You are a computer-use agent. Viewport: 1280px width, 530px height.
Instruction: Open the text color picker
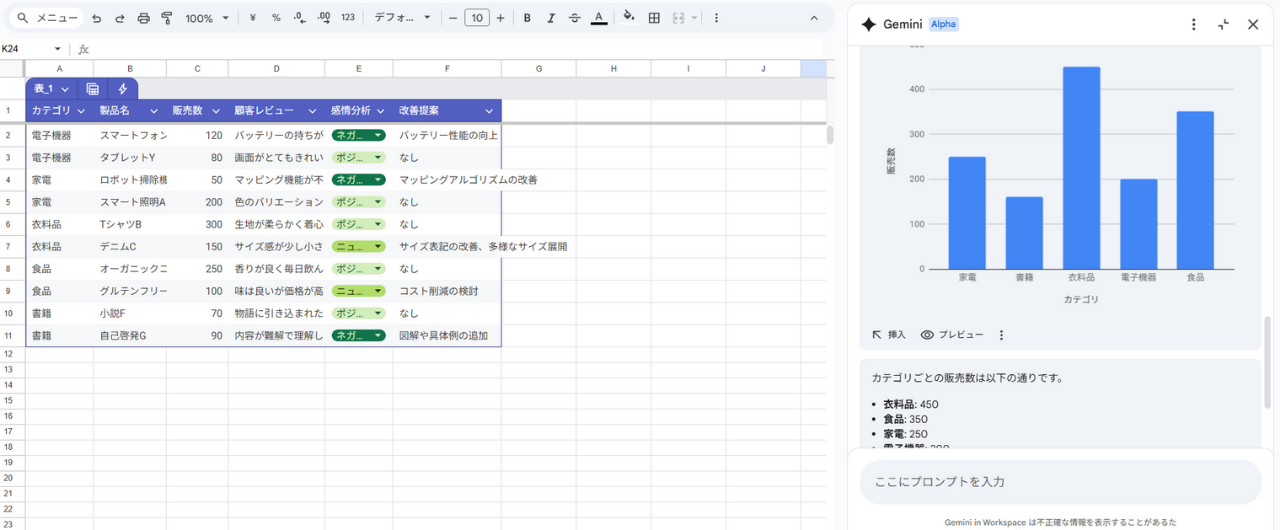(x=598, y=18)
